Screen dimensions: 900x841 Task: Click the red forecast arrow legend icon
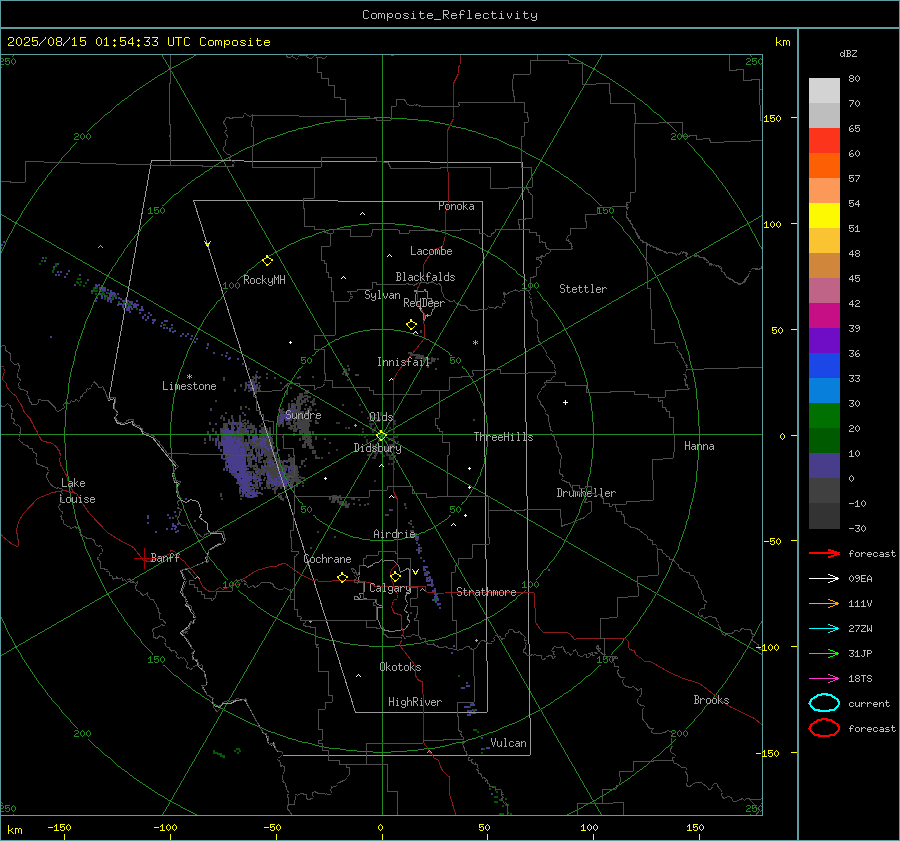(x=824, y=553)
